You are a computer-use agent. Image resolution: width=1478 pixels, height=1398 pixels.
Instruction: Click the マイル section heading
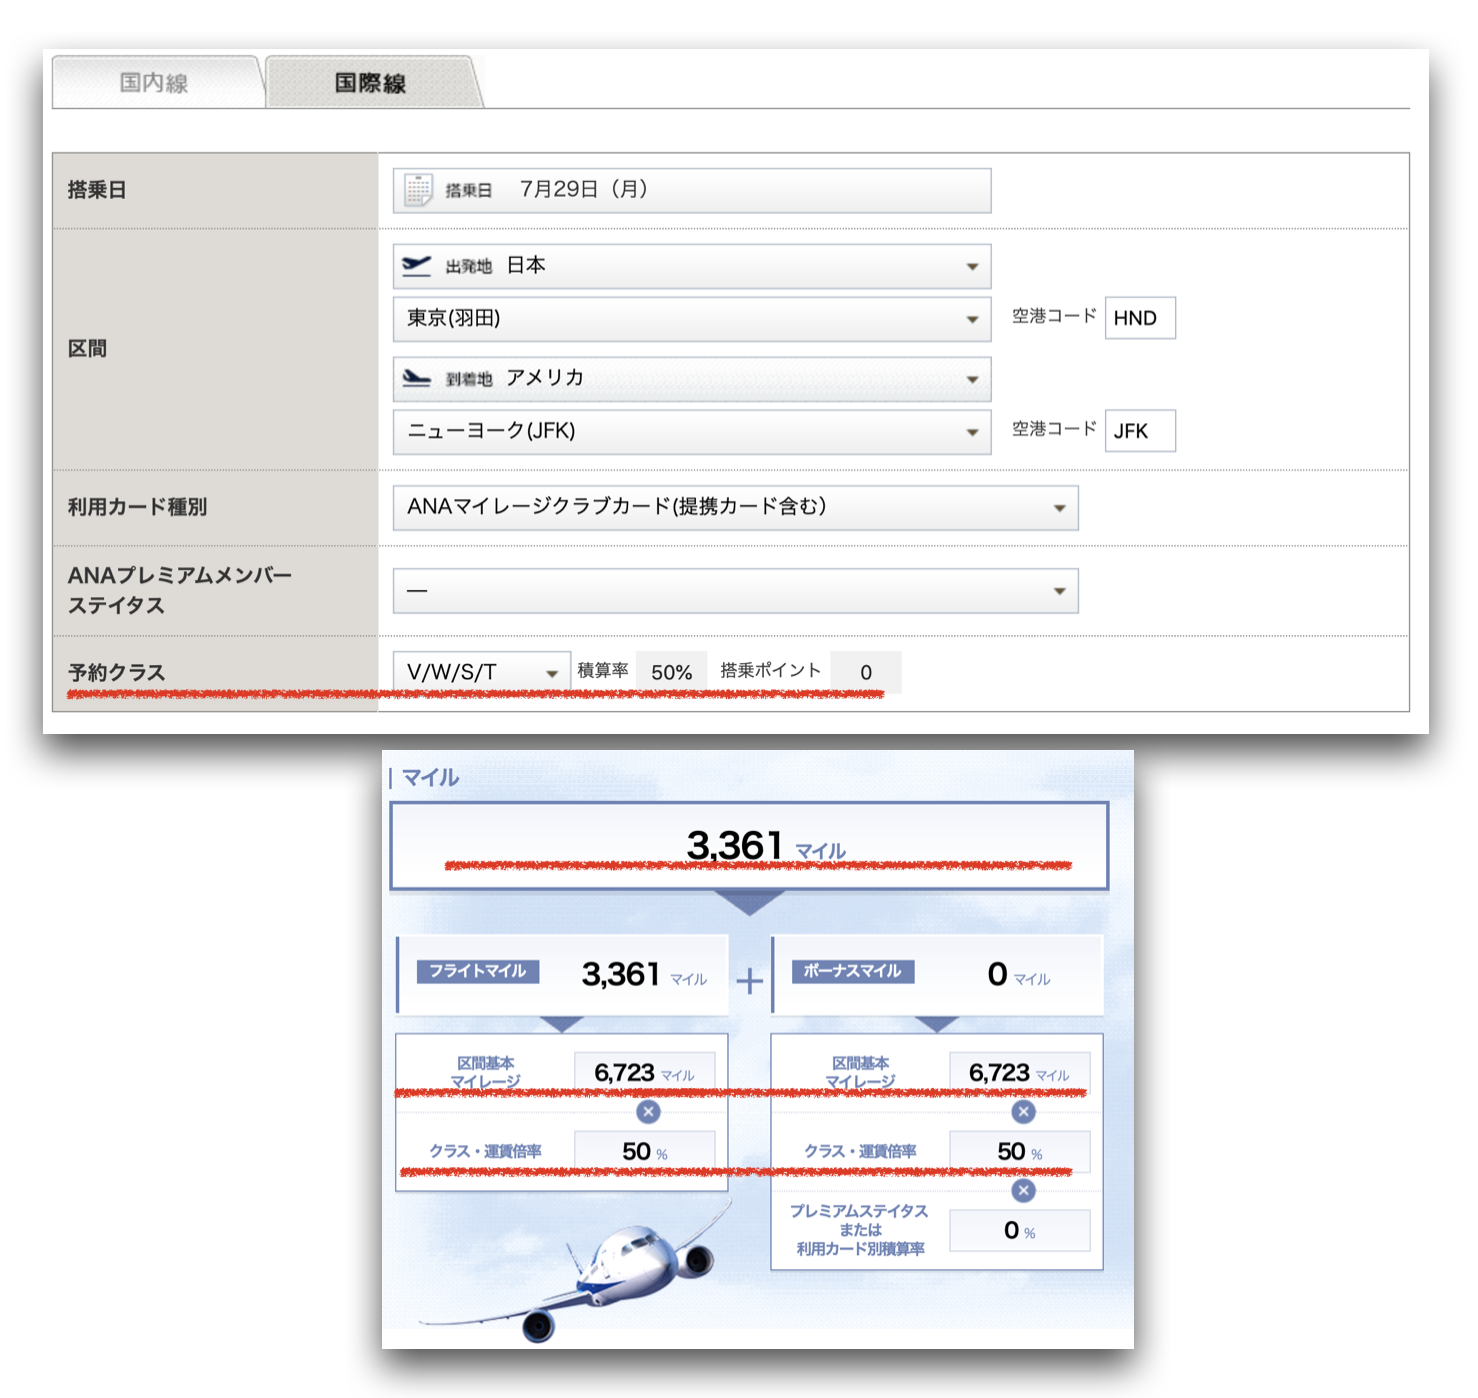click(430, 778)
